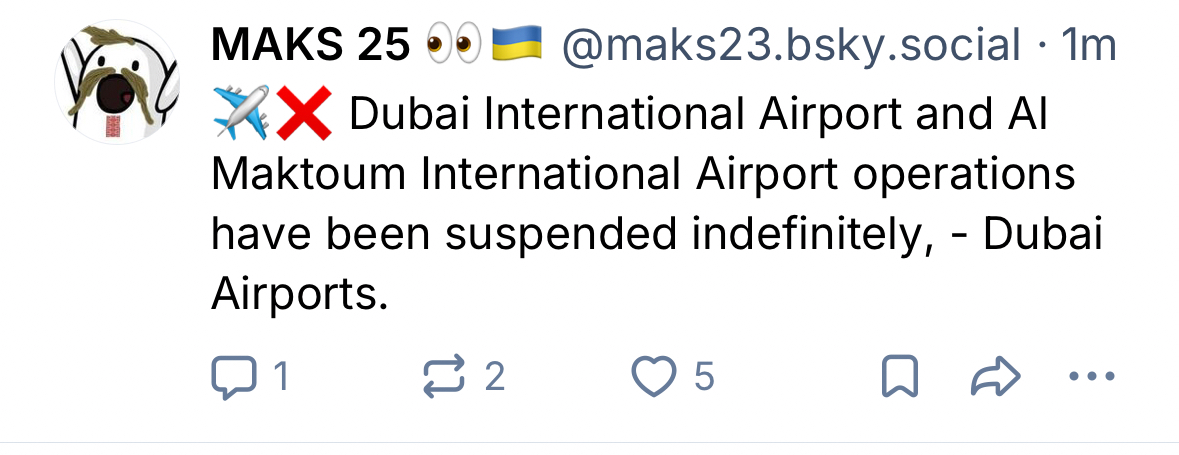
Task: Click the reply count number 1
Action: [281, 376]
